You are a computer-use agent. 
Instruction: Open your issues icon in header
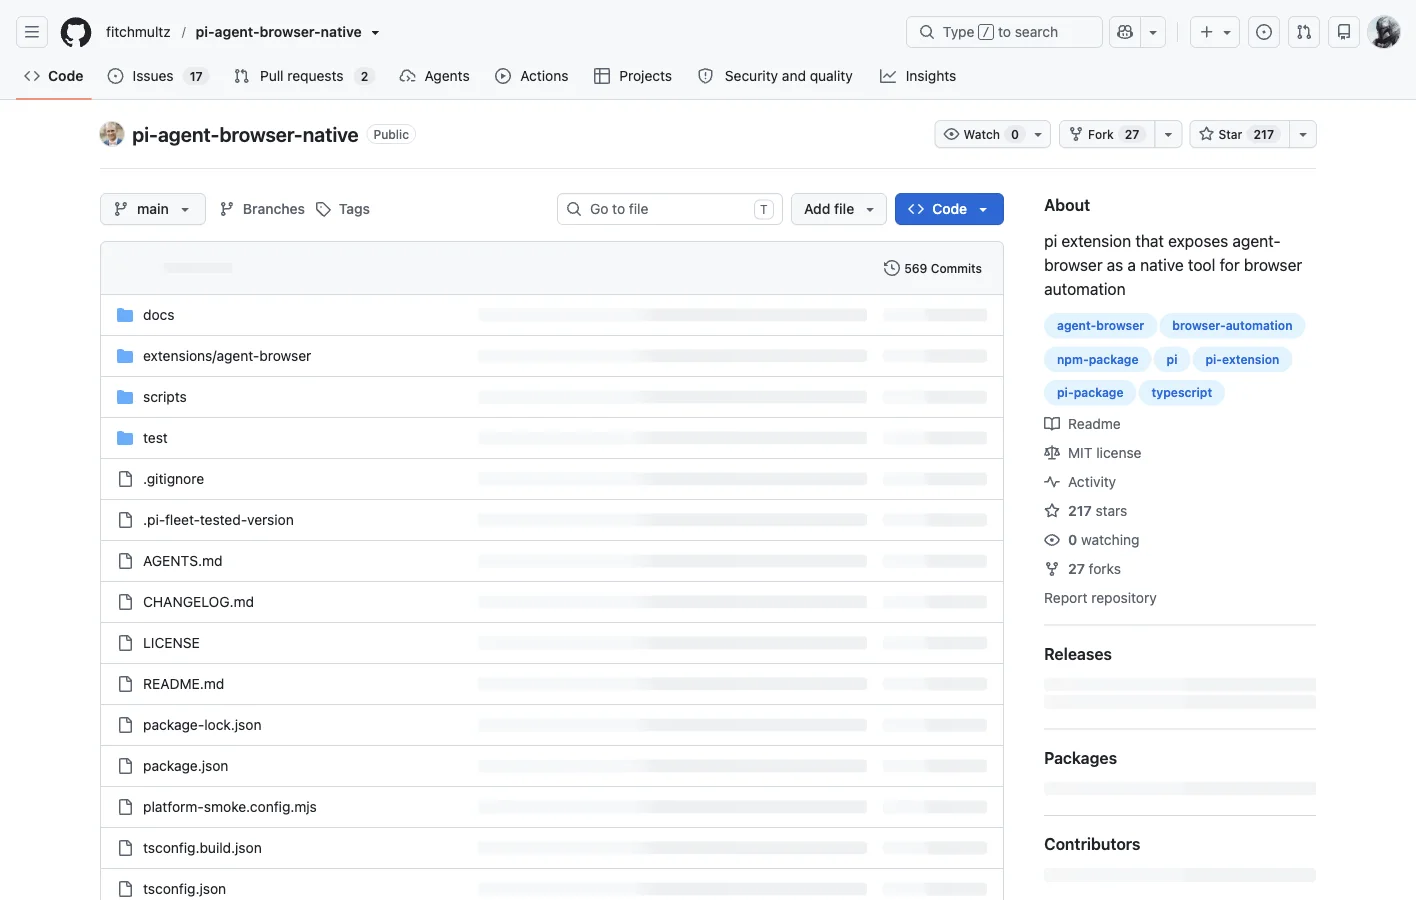tap(1264, 32)
